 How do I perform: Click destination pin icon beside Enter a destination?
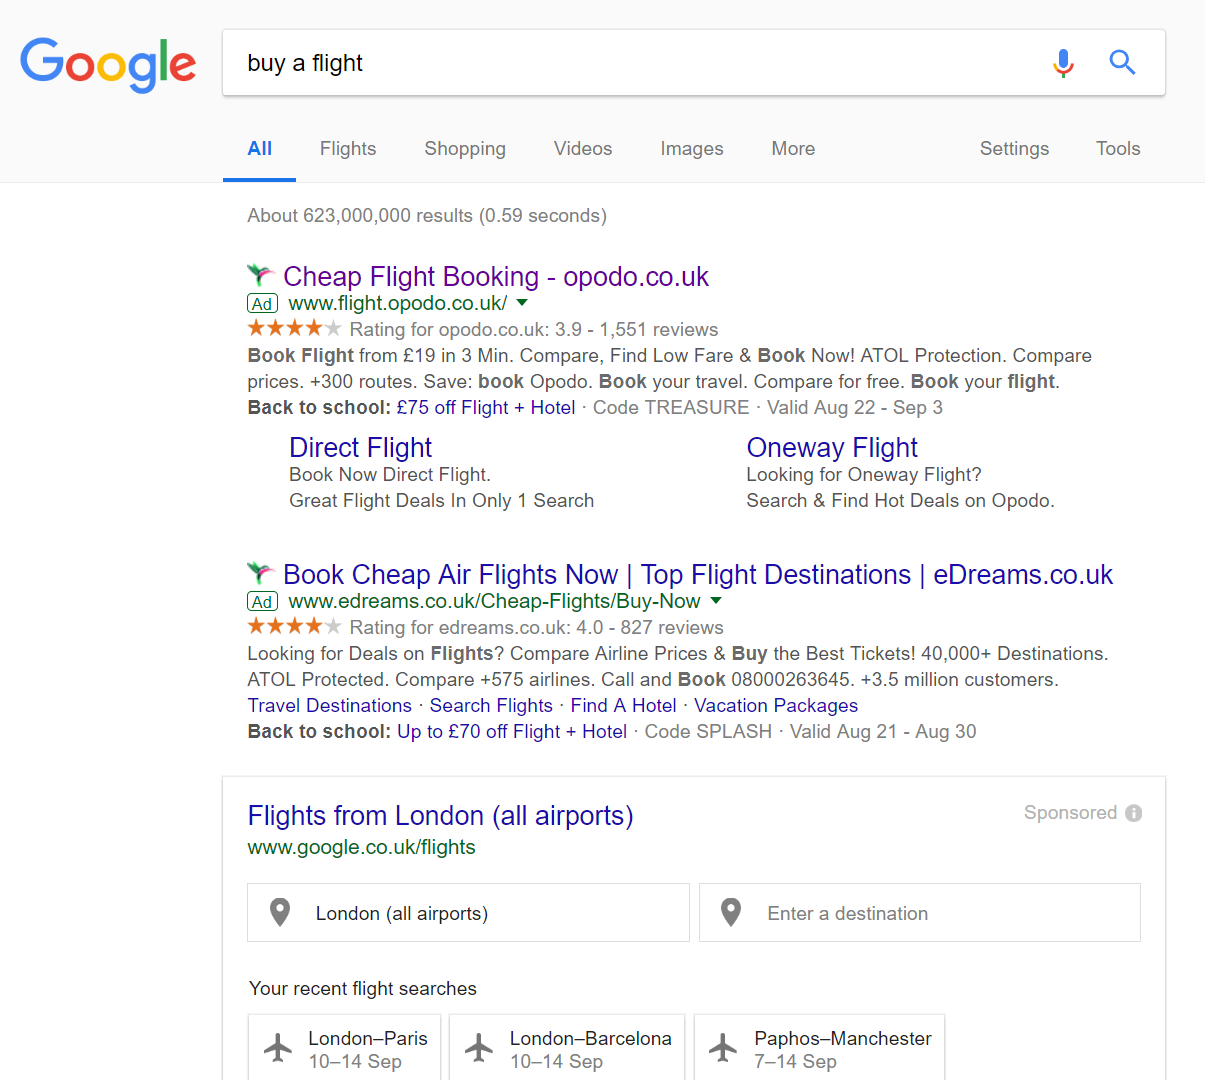tap(731, 912)
